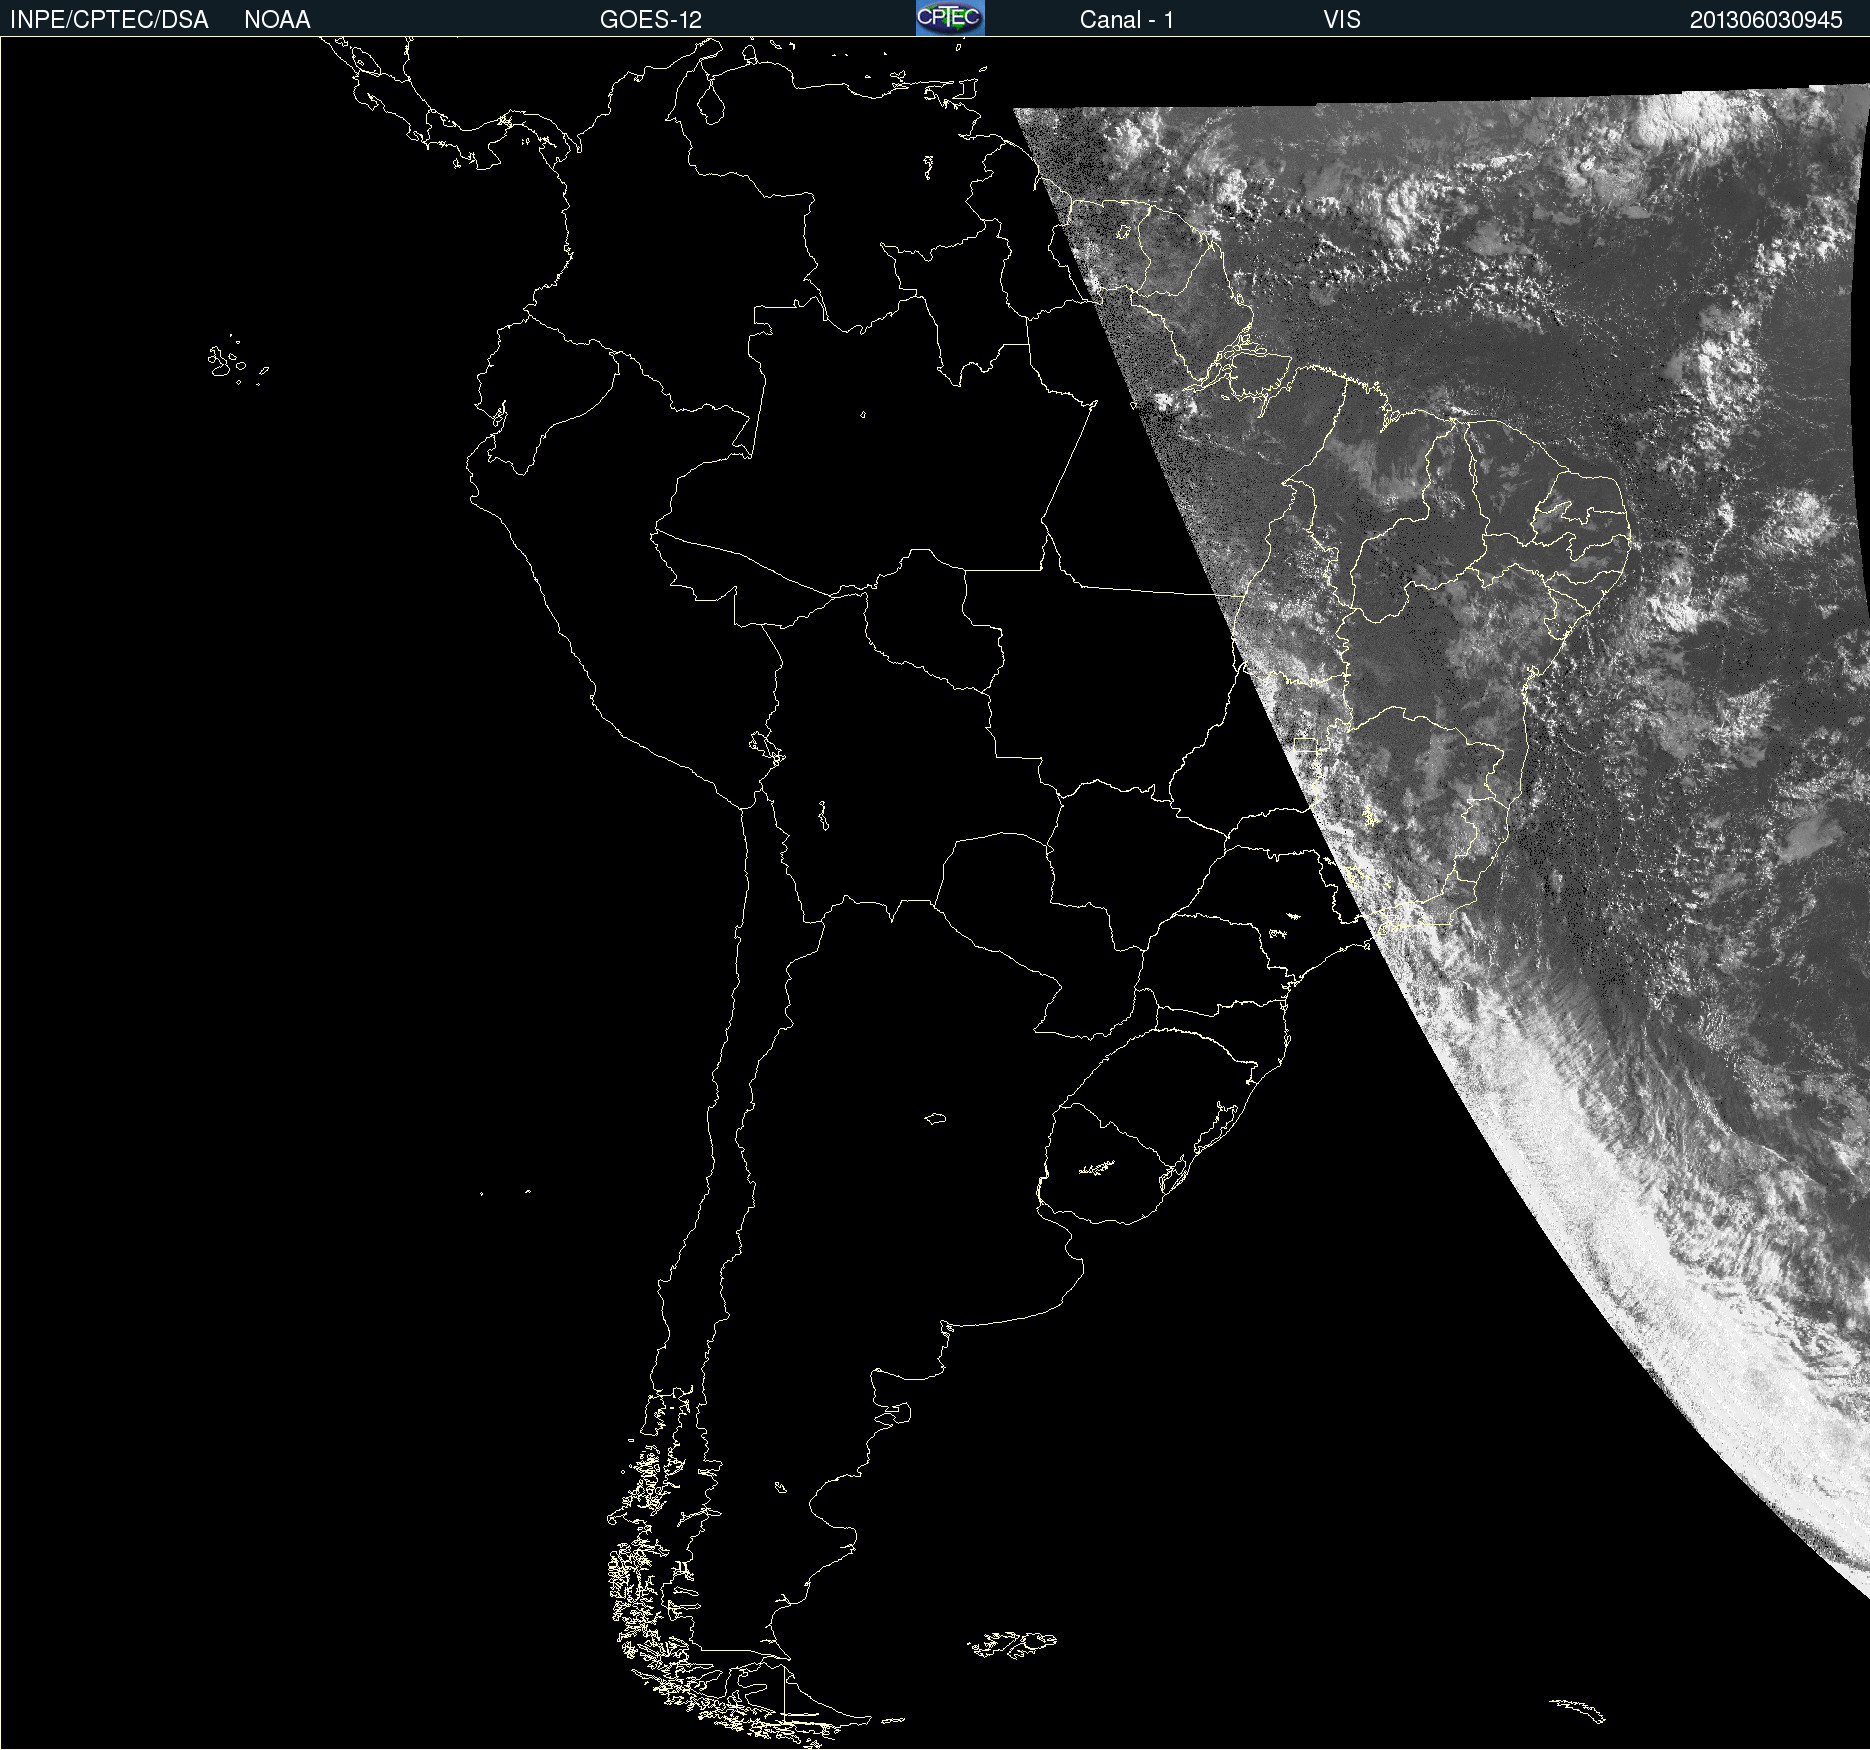Click the INPE/CPTEC/DSA header text
This screenshot has height=1750, width=1870.
tap(109, 20)
